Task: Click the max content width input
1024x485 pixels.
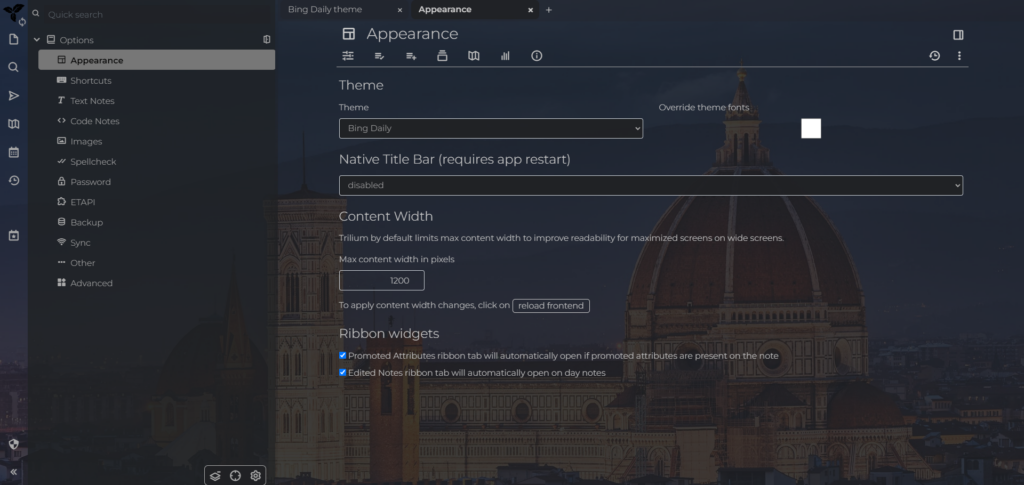Action: [381, 281]
